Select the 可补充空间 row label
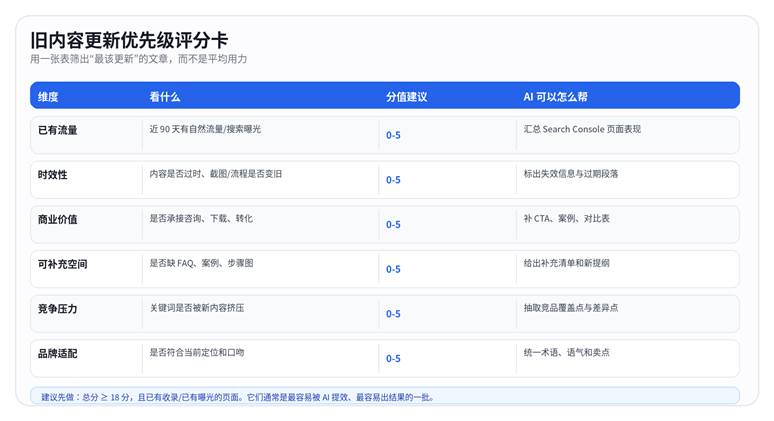This screenshot has width=774, height=421. click(63, 264)
